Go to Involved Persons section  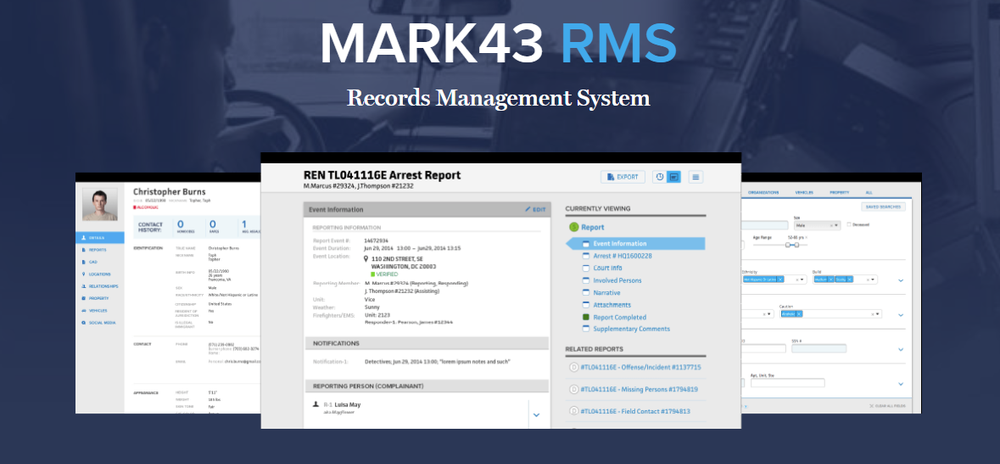[x=617, y=280]
